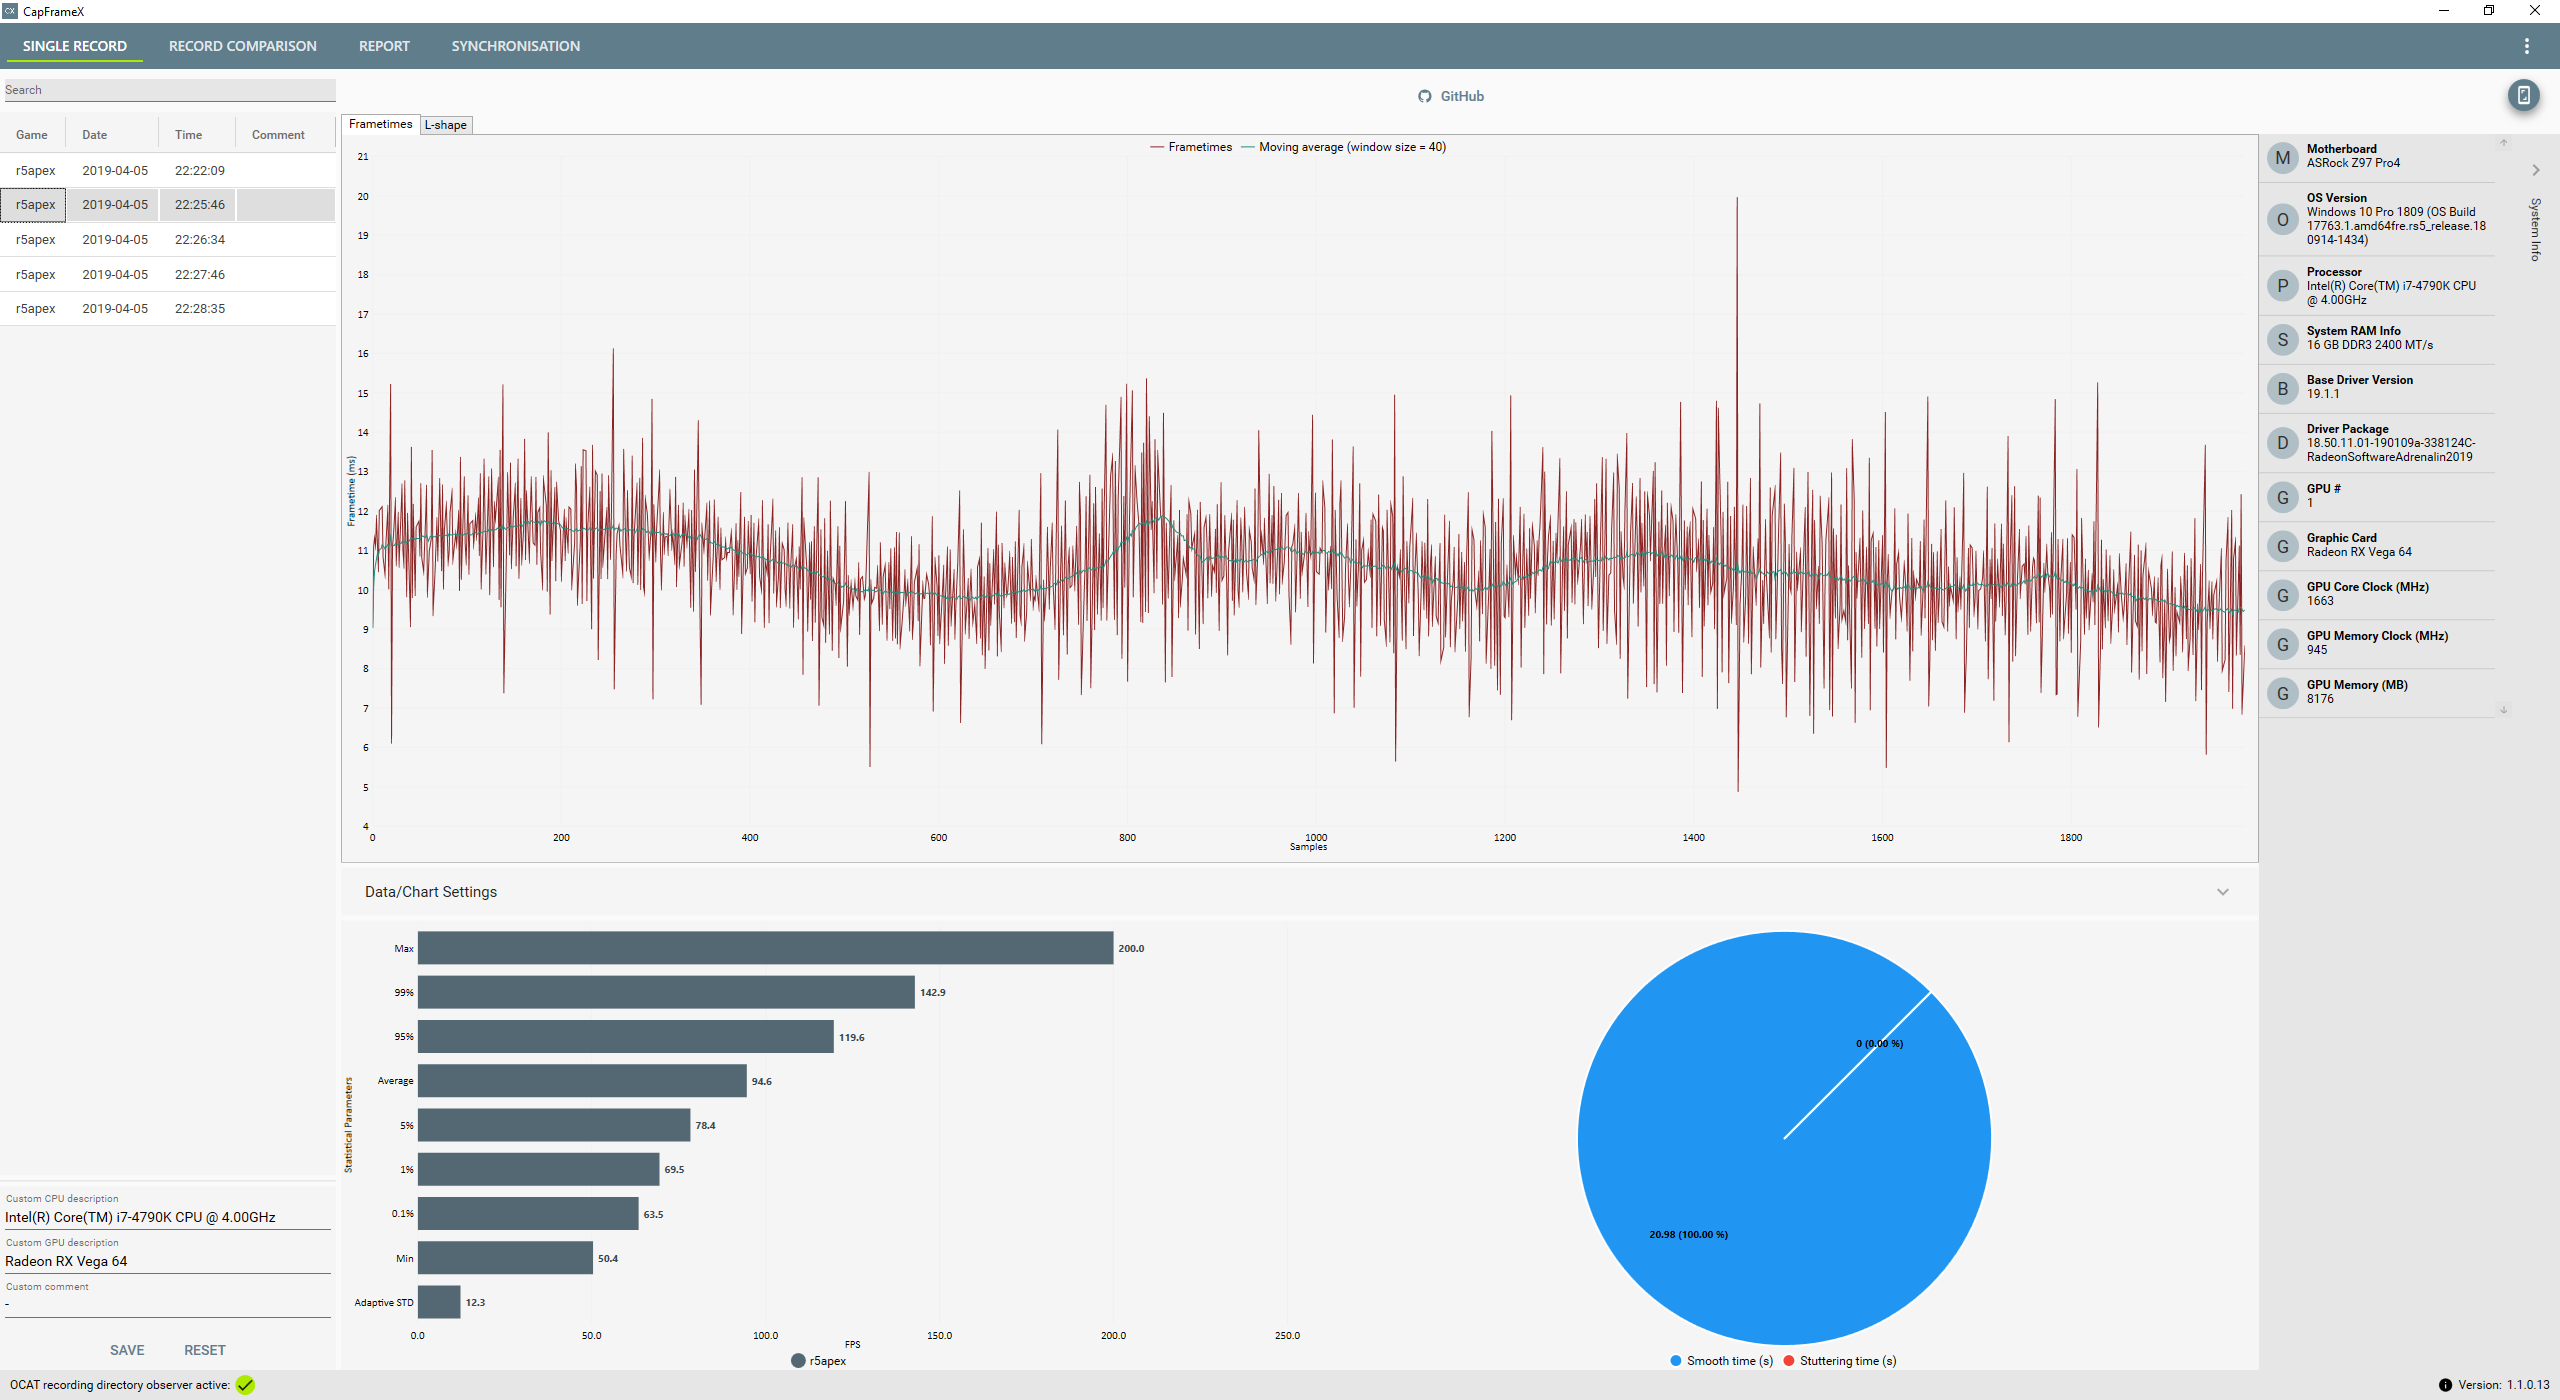2560x1400 pixels.
Task: Click the version info dot icon
Action: [2445, 1385]
